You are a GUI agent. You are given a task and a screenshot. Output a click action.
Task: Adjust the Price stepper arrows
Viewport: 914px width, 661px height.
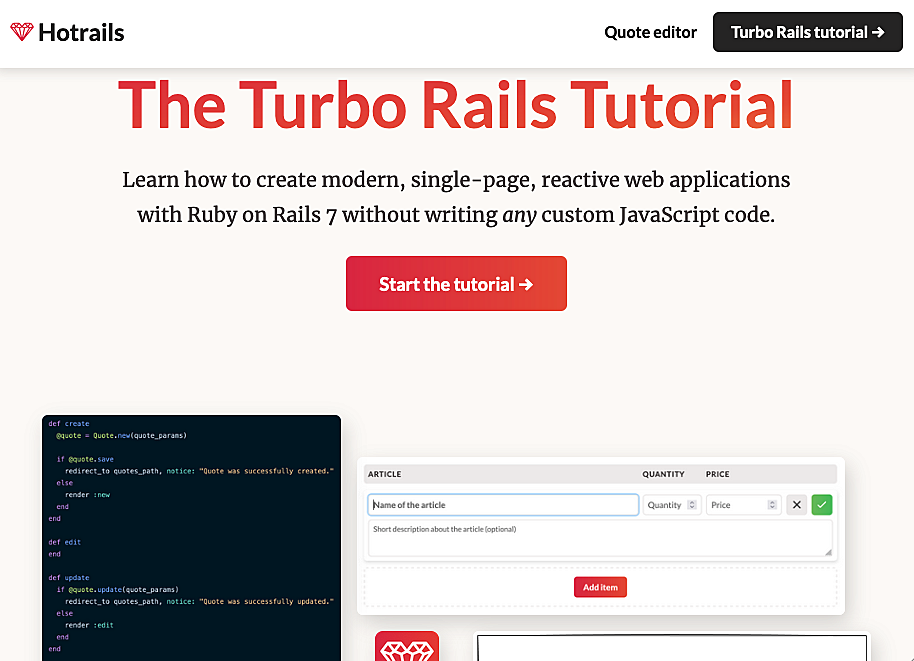pos(772,505)
